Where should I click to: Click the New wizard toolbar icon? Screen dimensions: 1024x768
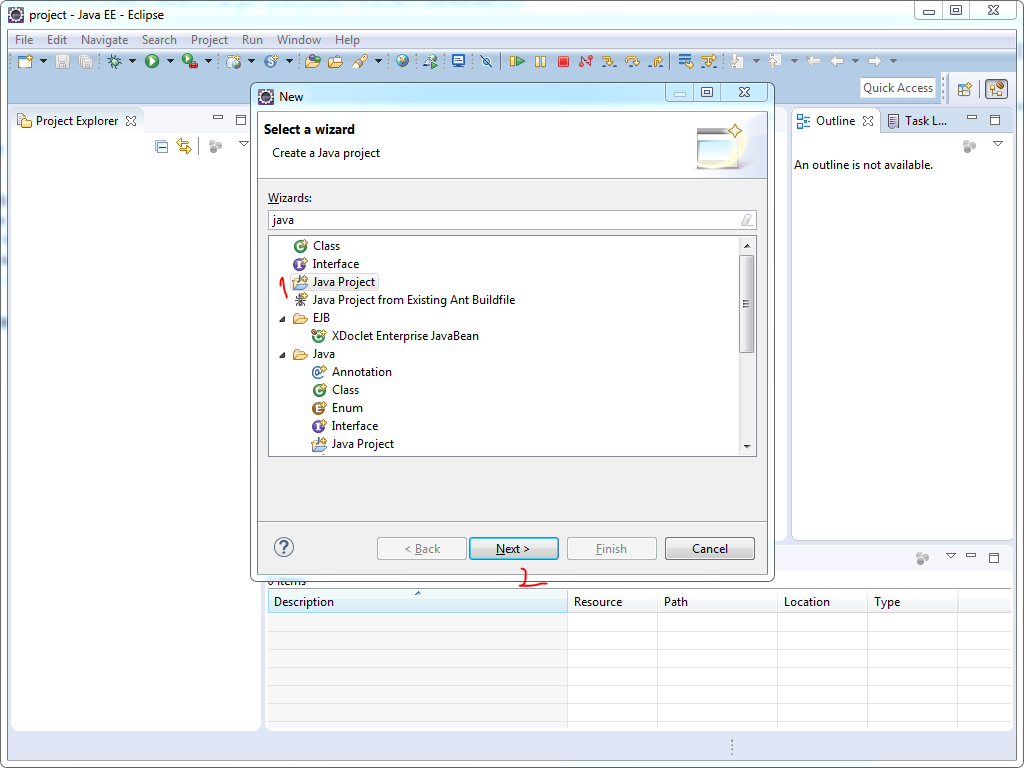(25, 61)
